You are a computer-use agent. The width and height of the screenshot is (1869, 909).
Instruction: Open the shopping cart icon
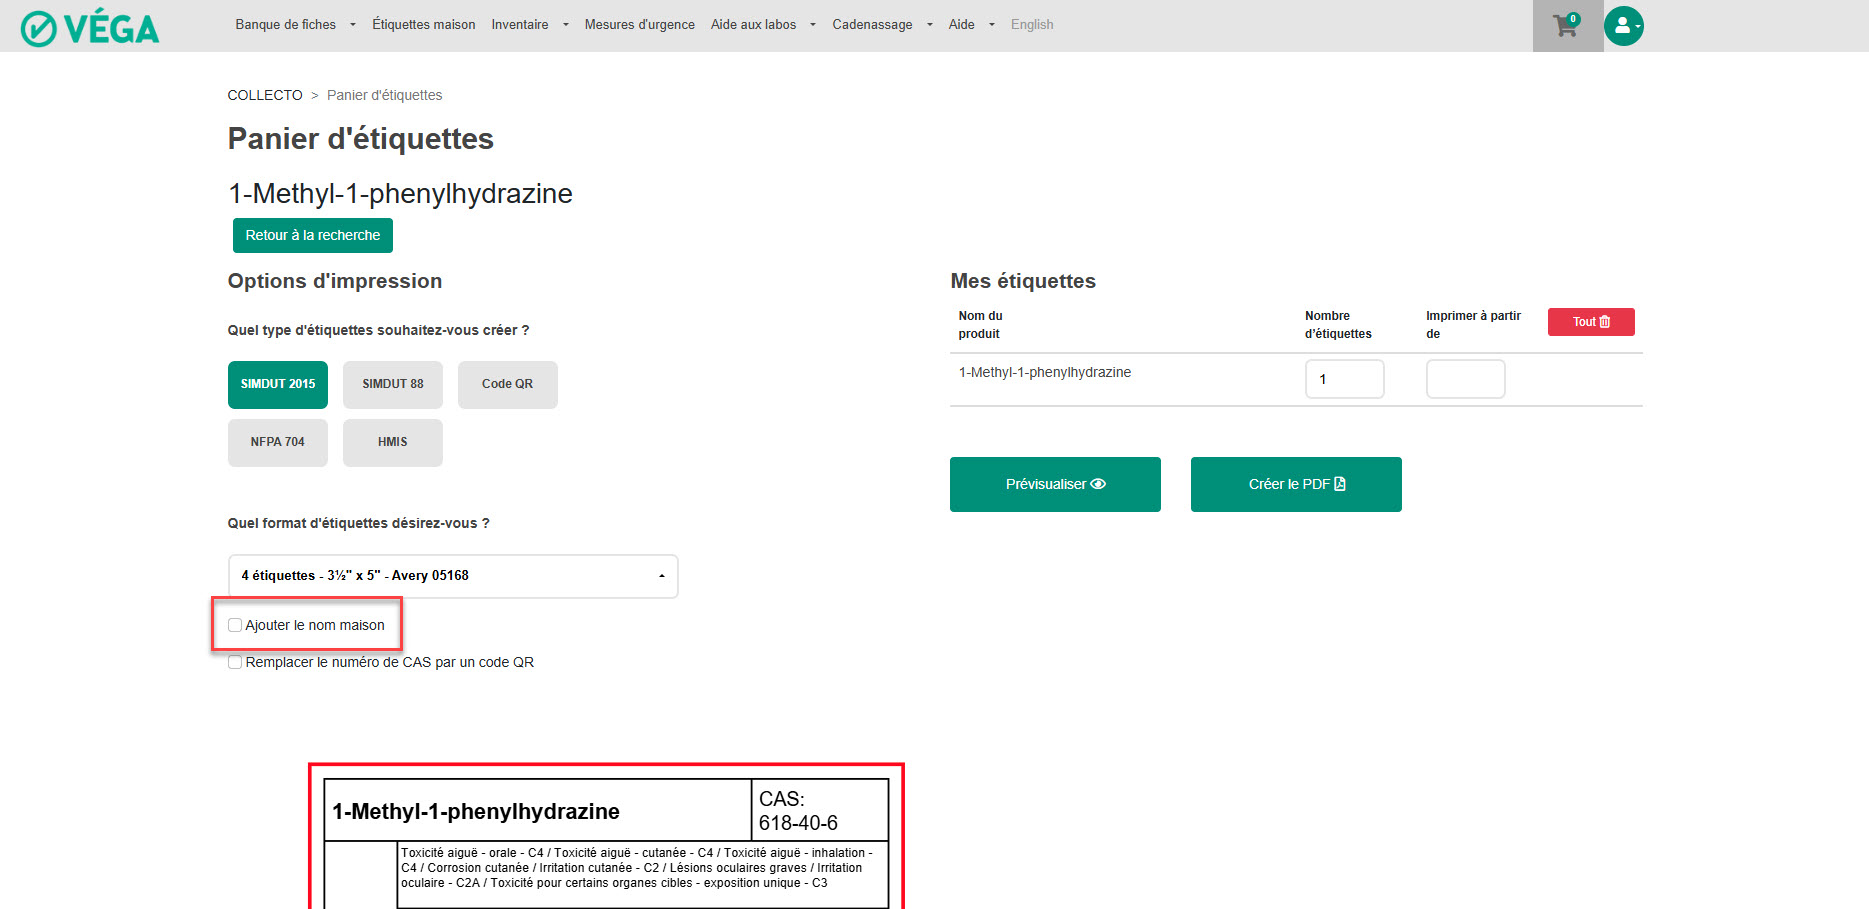(x=1566, y=26)
